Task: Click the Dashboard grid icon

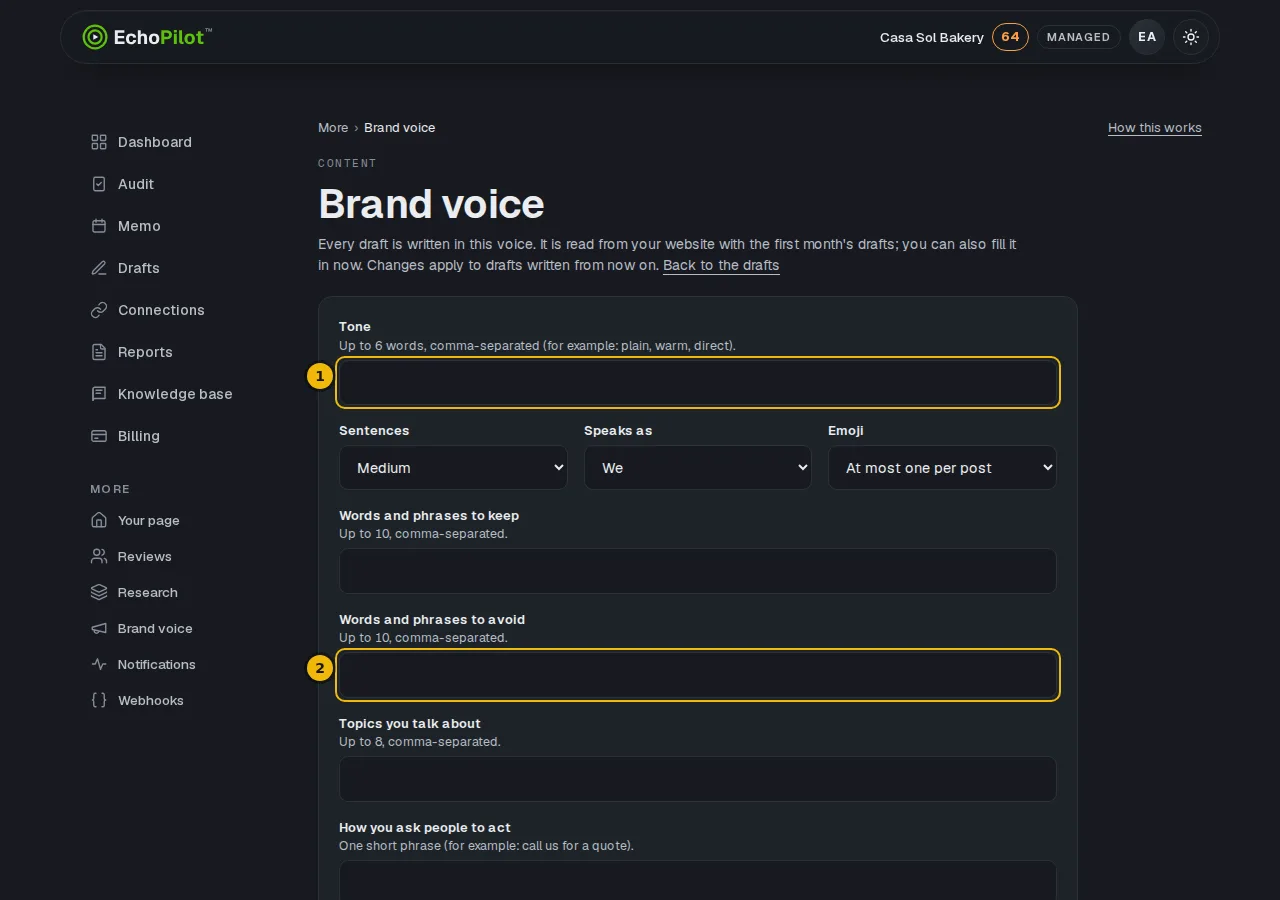Action: (x=99, y=142)
